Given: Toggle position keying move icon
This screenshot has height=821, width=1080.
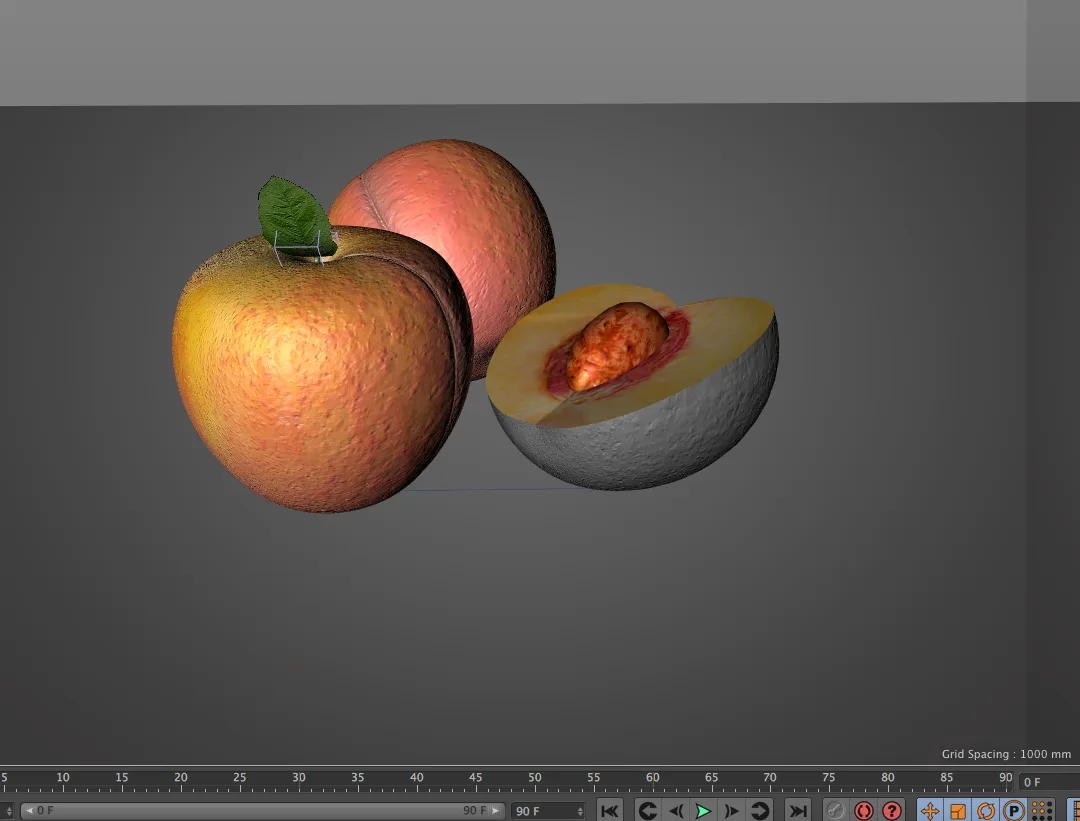Looking at the screenshot, I should pyautogui.click(x=930, y=811).
